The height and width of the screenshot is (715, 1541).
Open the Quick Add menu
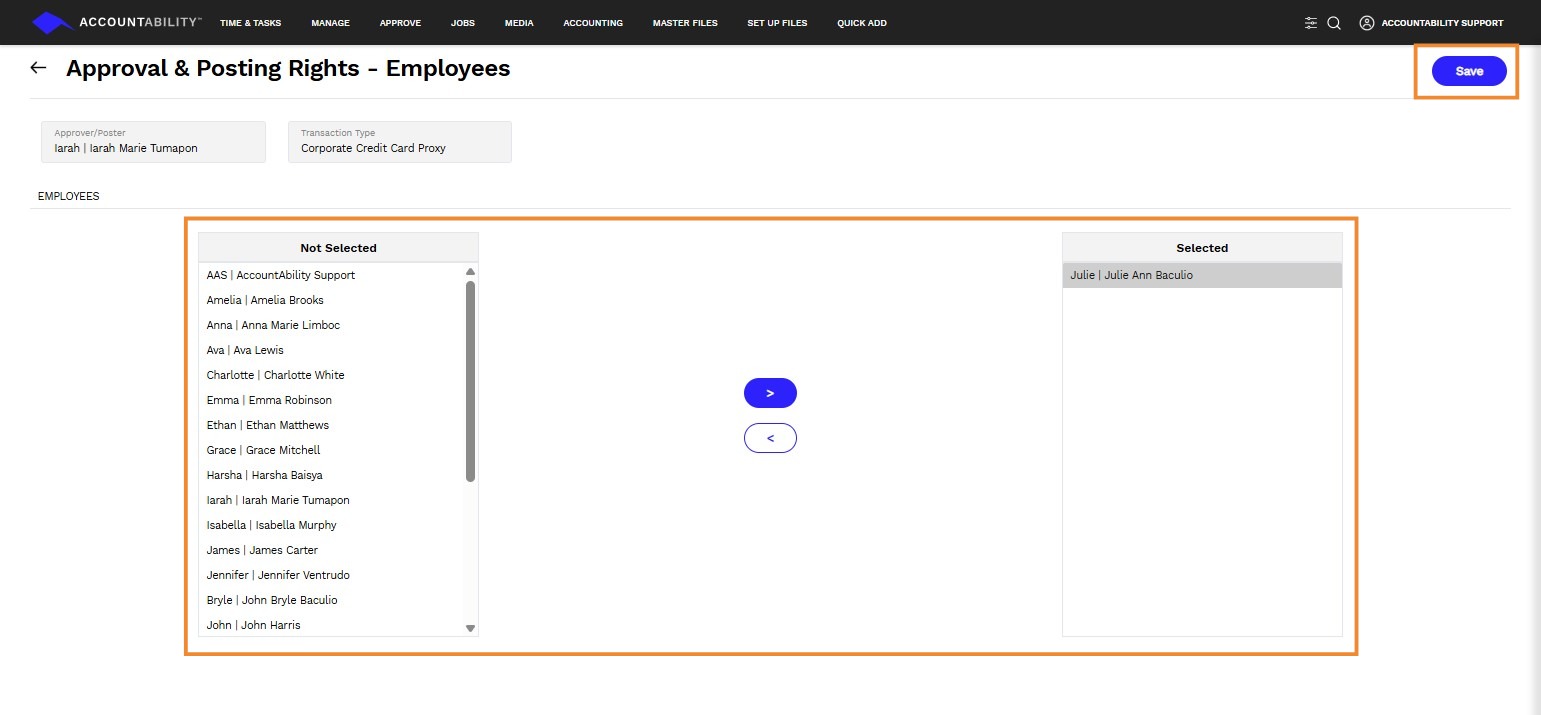click(x=862, y=23)
